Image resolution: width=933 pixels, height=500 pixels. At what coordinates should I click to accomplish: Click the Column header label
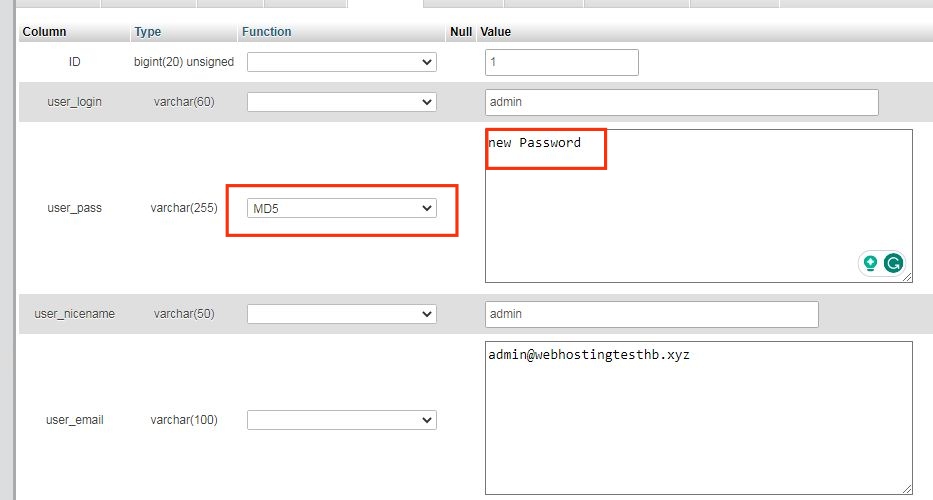[x=44, y=32]
